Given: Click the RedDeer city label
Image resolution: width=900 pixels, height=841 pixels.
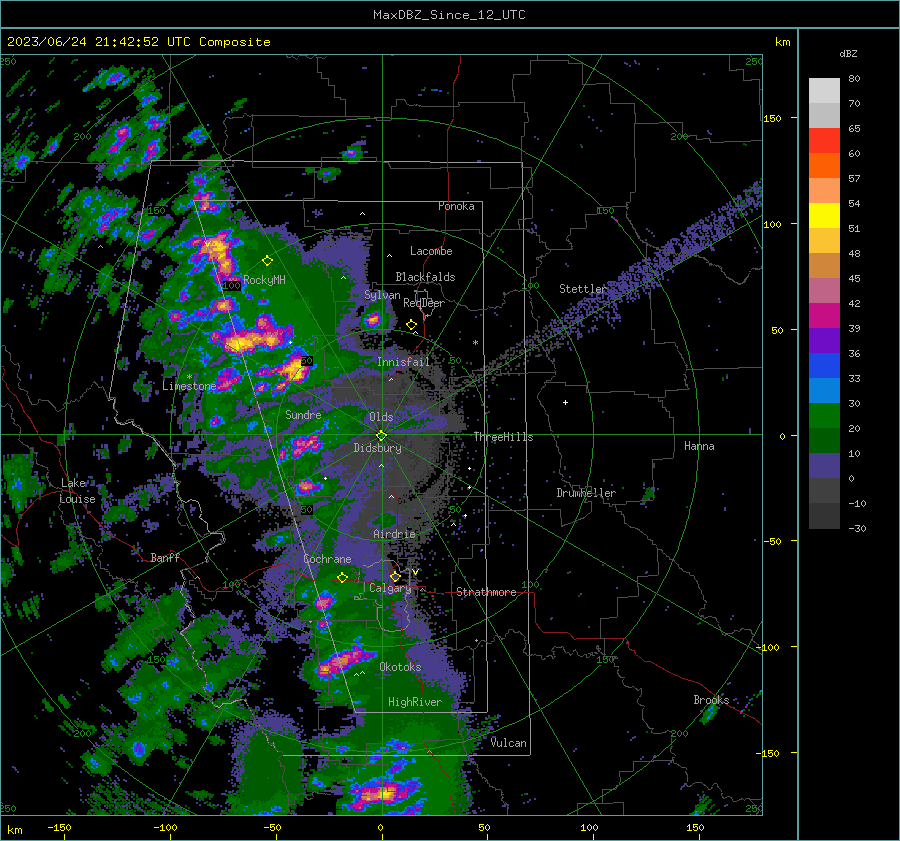Looking at the screenshot, I should (424, 303).
